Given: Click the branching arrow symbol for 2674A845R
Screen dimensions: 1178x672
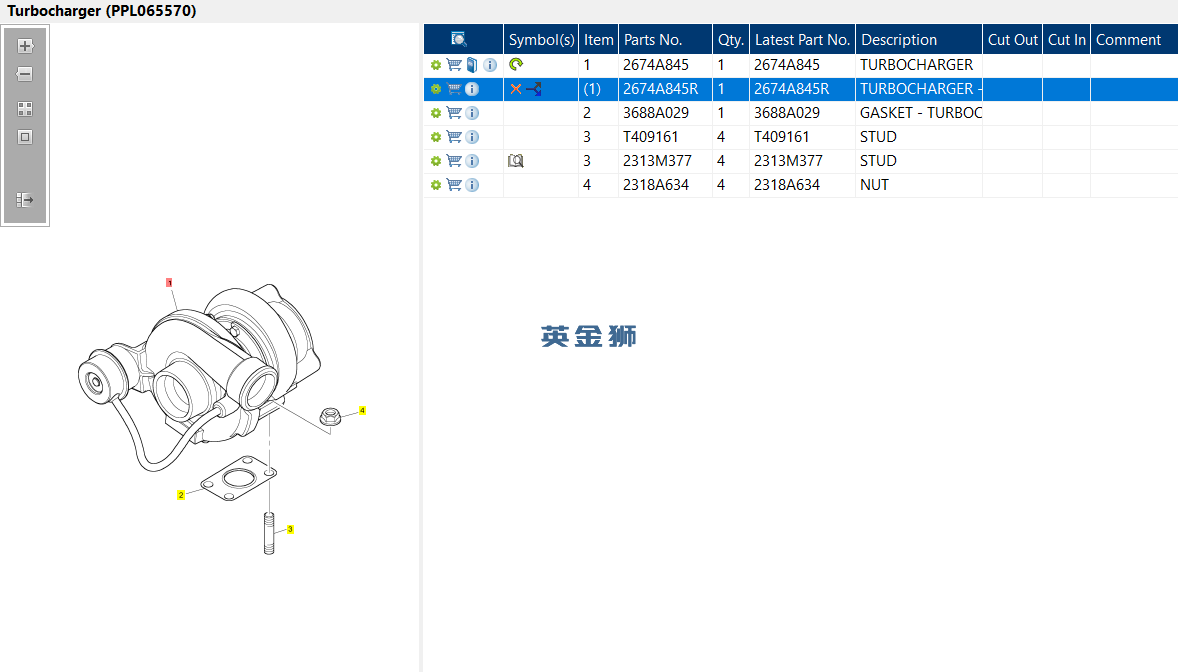Looking at the screenshot, I should (533, 89).
